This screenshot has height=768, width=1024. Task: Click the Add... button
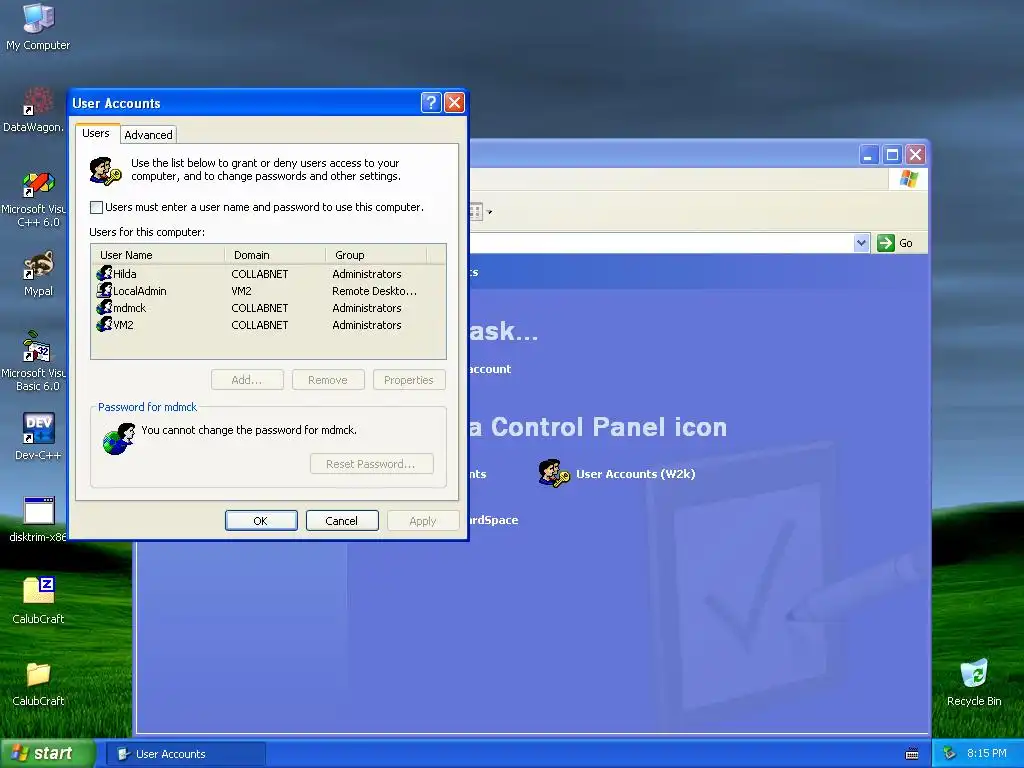click(247, 379)
